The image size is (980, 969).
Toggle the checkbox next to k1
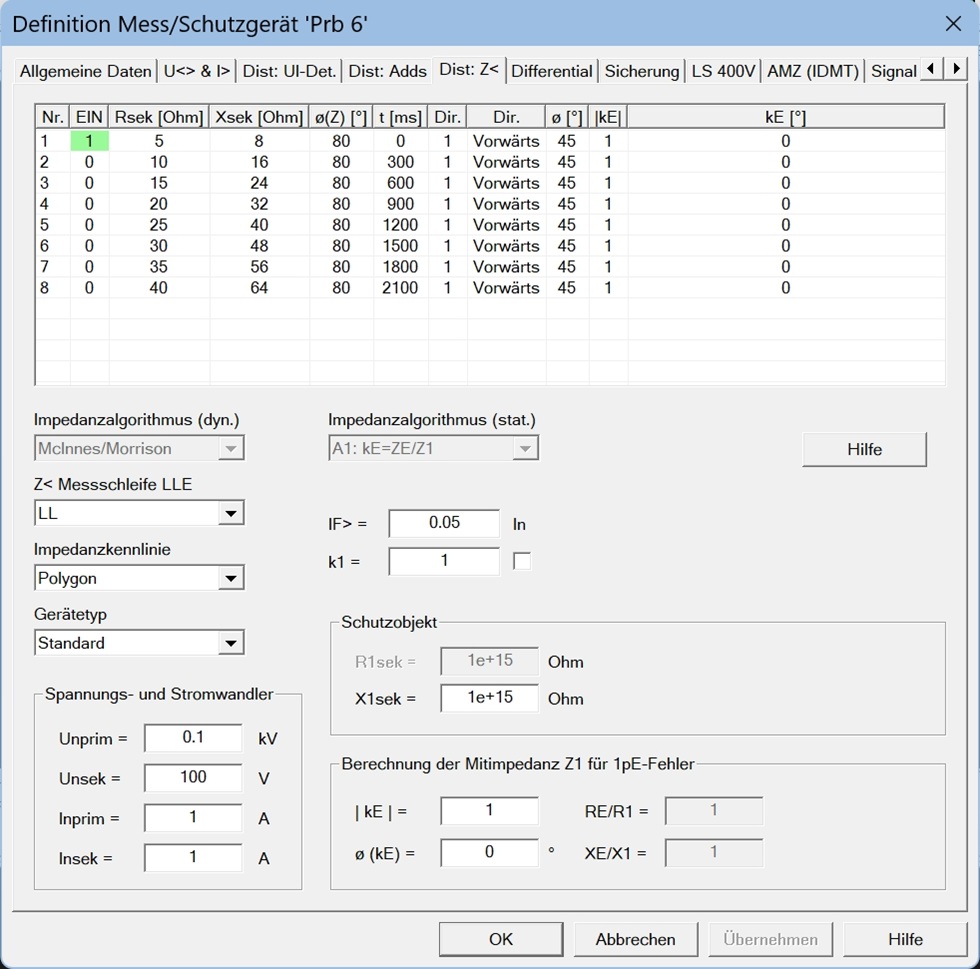coord(521,562)
